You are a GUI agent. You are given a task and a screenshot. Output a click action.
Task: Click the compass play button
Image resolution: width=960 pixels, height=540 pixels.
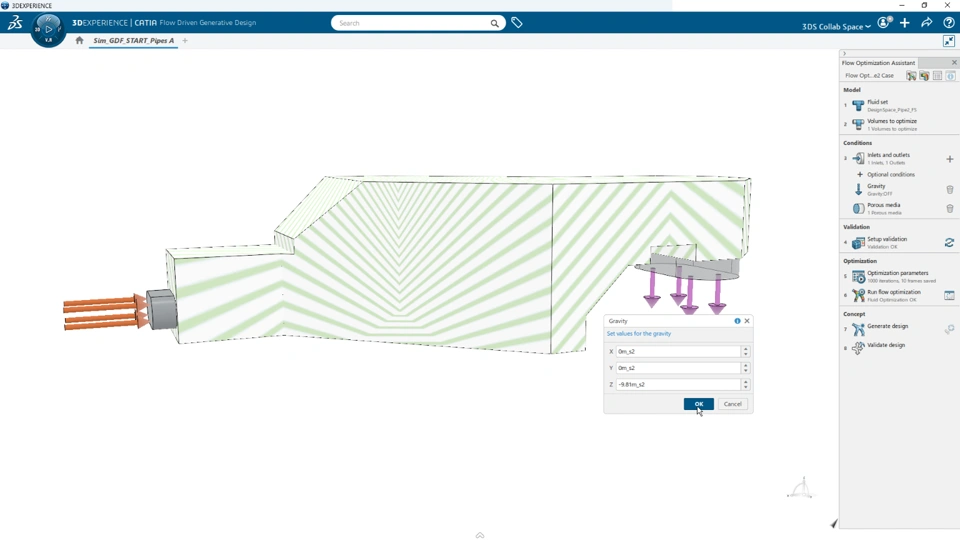(x=48, y=29)
